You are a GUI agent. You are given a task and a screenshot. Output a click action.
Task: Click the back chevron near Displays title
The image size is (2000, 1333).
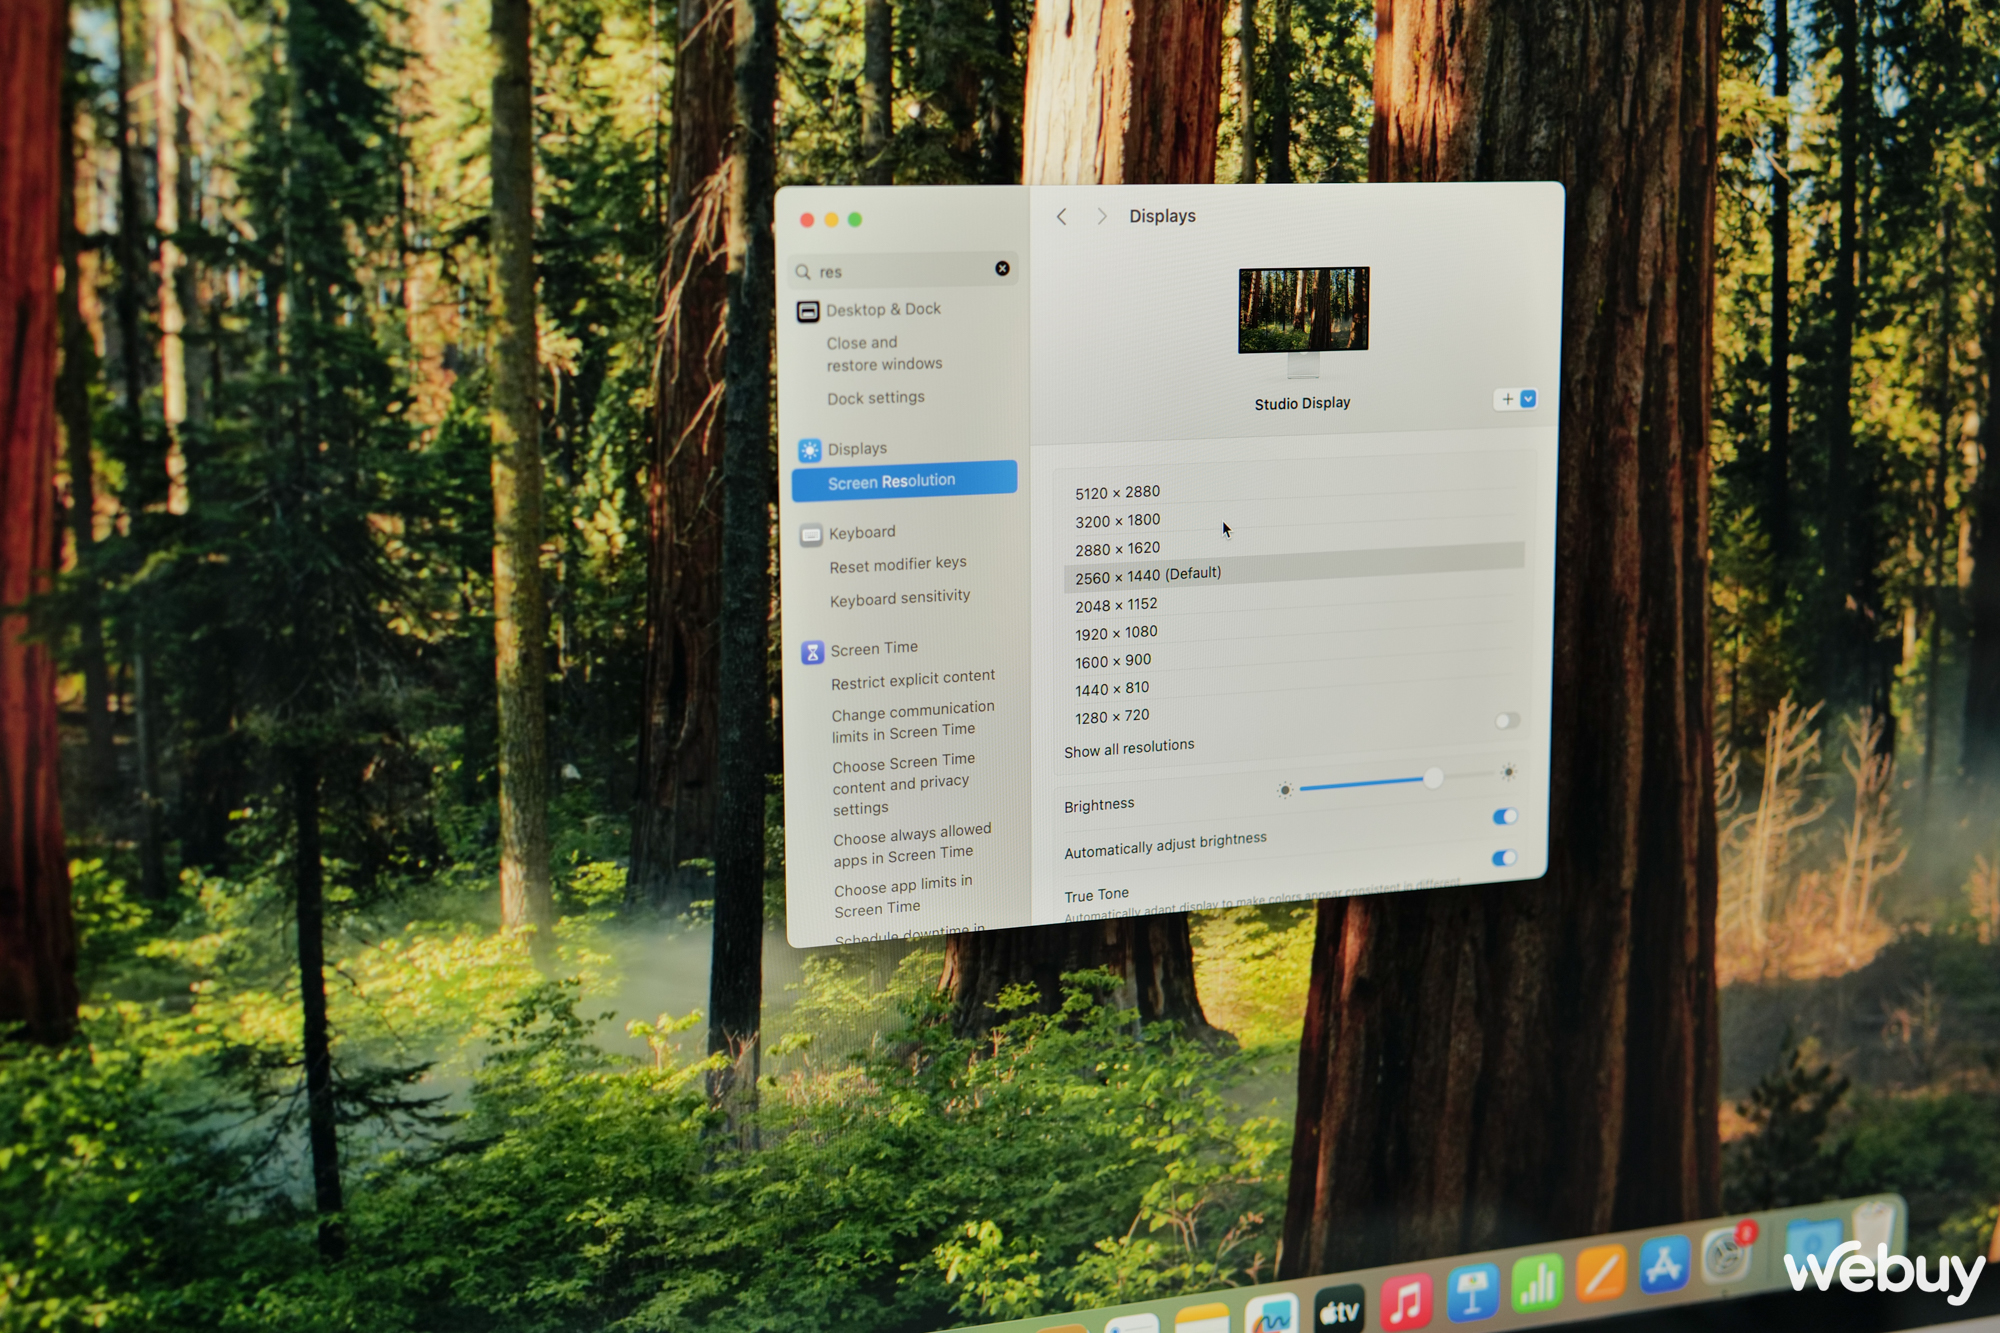pos(1062,216)
